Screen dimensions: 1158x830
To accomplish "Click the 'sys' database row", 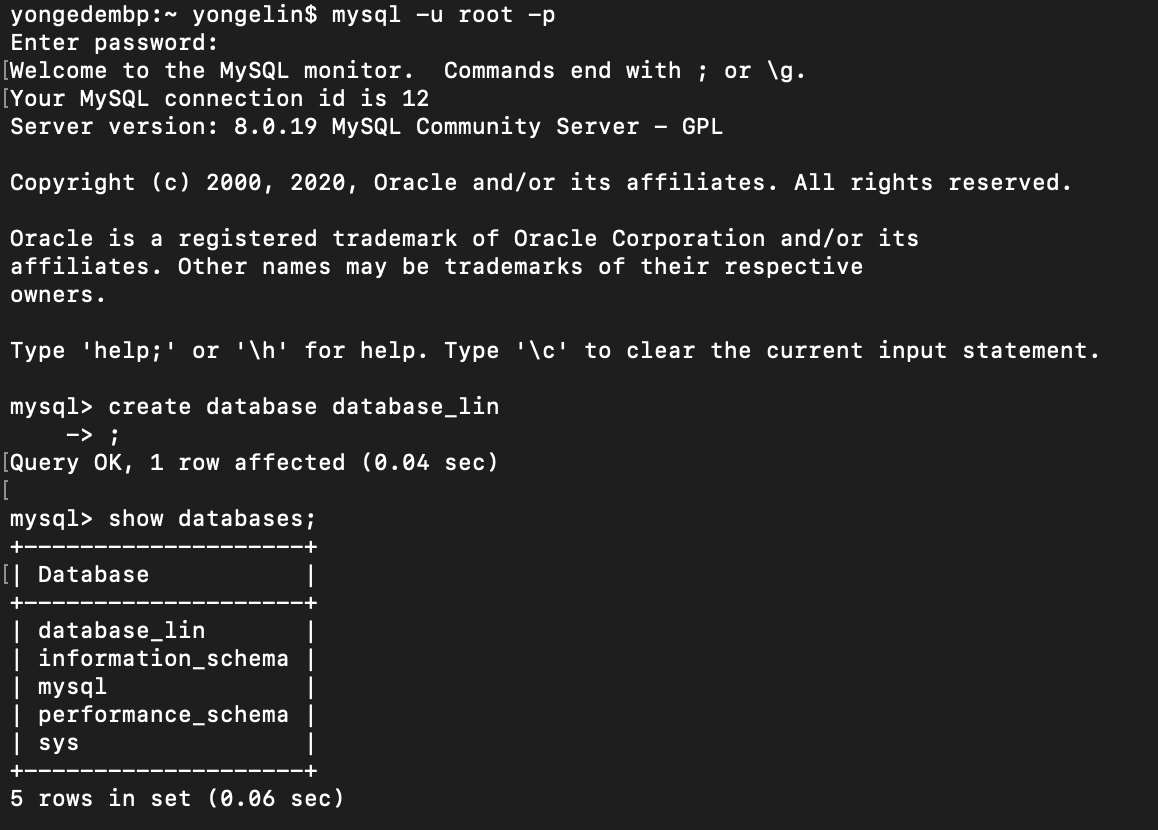I will [x=58, y=743].
